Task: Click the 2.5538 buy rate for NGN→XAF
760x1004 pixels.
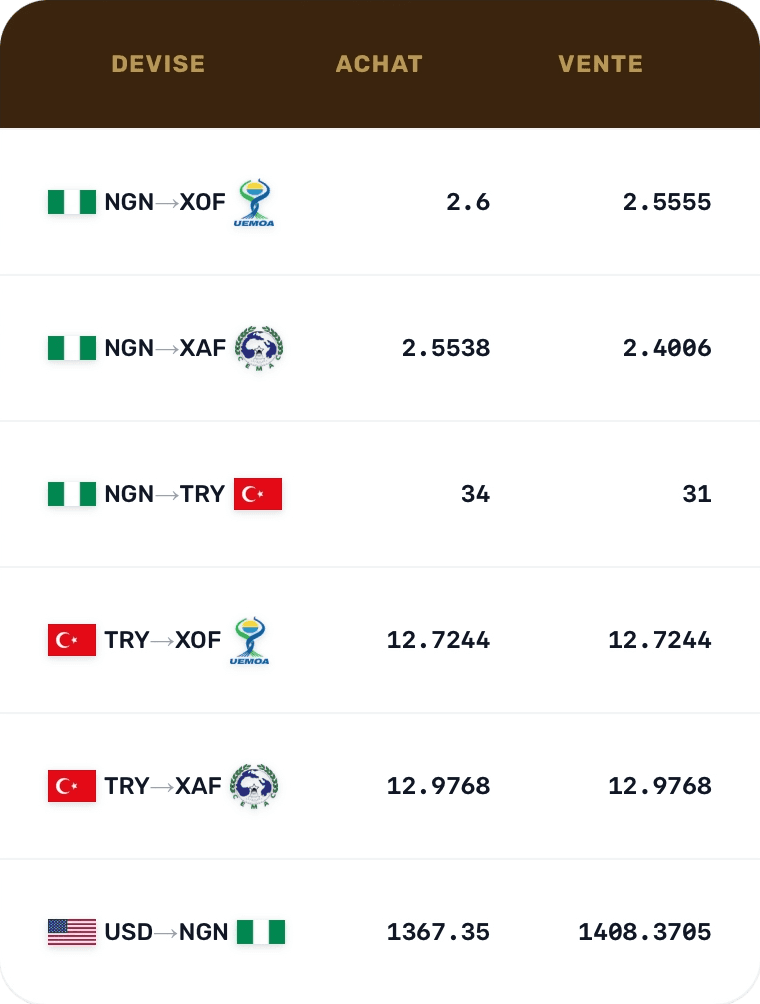Action: click(x=446, y=348)
